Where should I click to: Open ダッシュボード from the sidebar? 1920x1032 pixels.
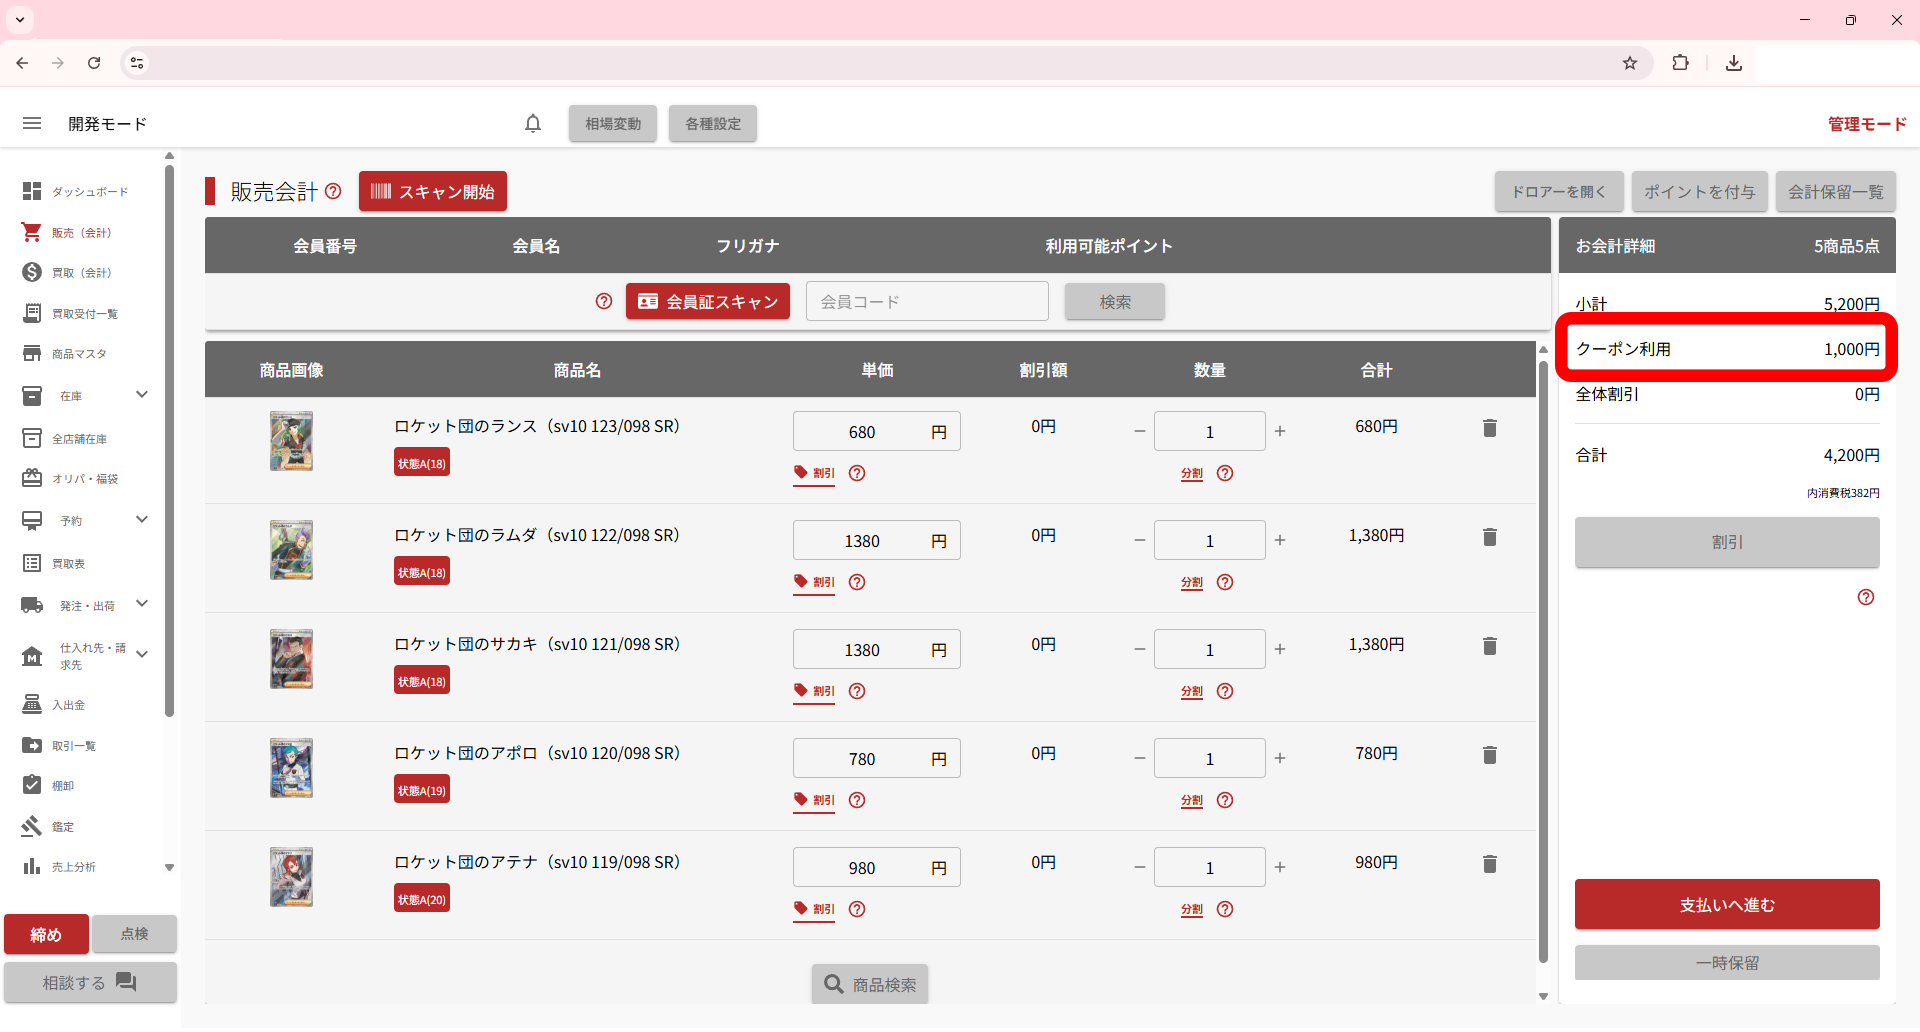tap(89, 191)
